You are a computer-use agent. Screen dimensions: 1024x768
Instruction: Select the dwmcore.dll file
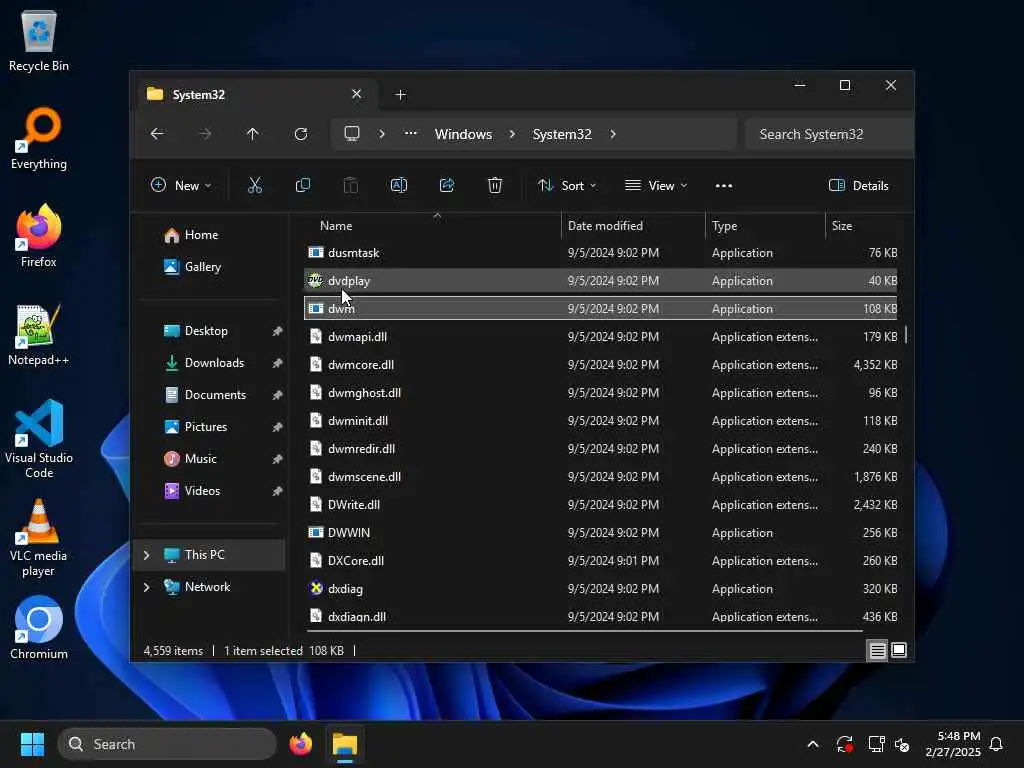point(600,365)
